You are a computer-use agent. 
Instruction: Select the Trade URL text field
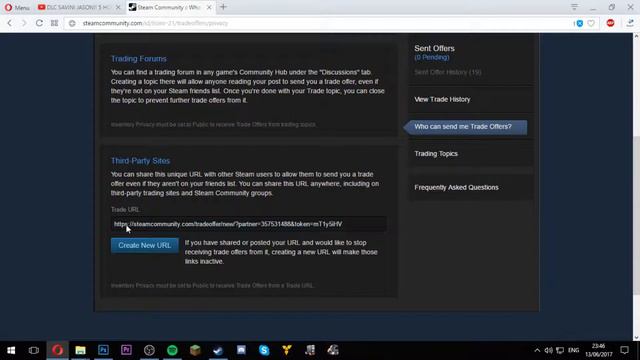pyautogui.click(x=249, y=224)
